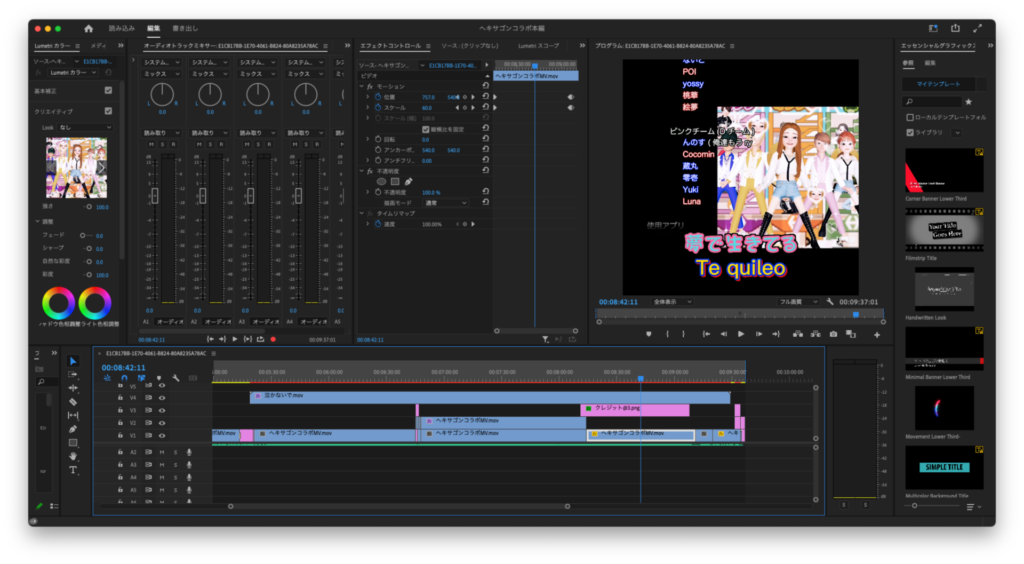
Task: Toggle the creative section checkbox in Lumetri
Action: click(108, 111)
